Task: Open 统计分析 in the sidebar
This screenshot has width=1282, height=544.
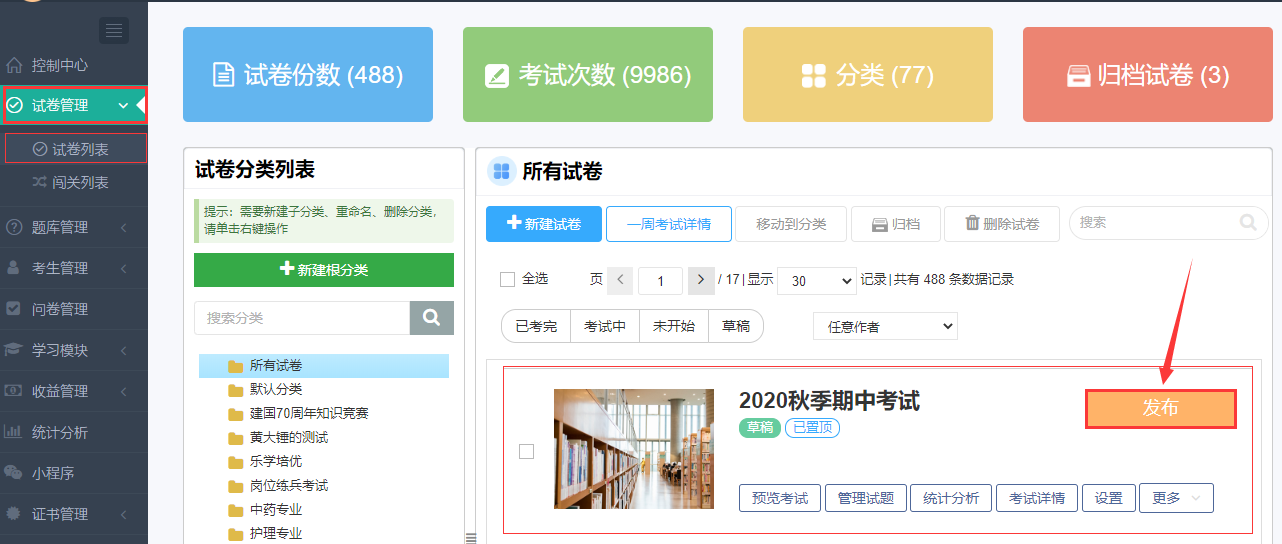Action: pyautogui.click(x=60, y=432)
